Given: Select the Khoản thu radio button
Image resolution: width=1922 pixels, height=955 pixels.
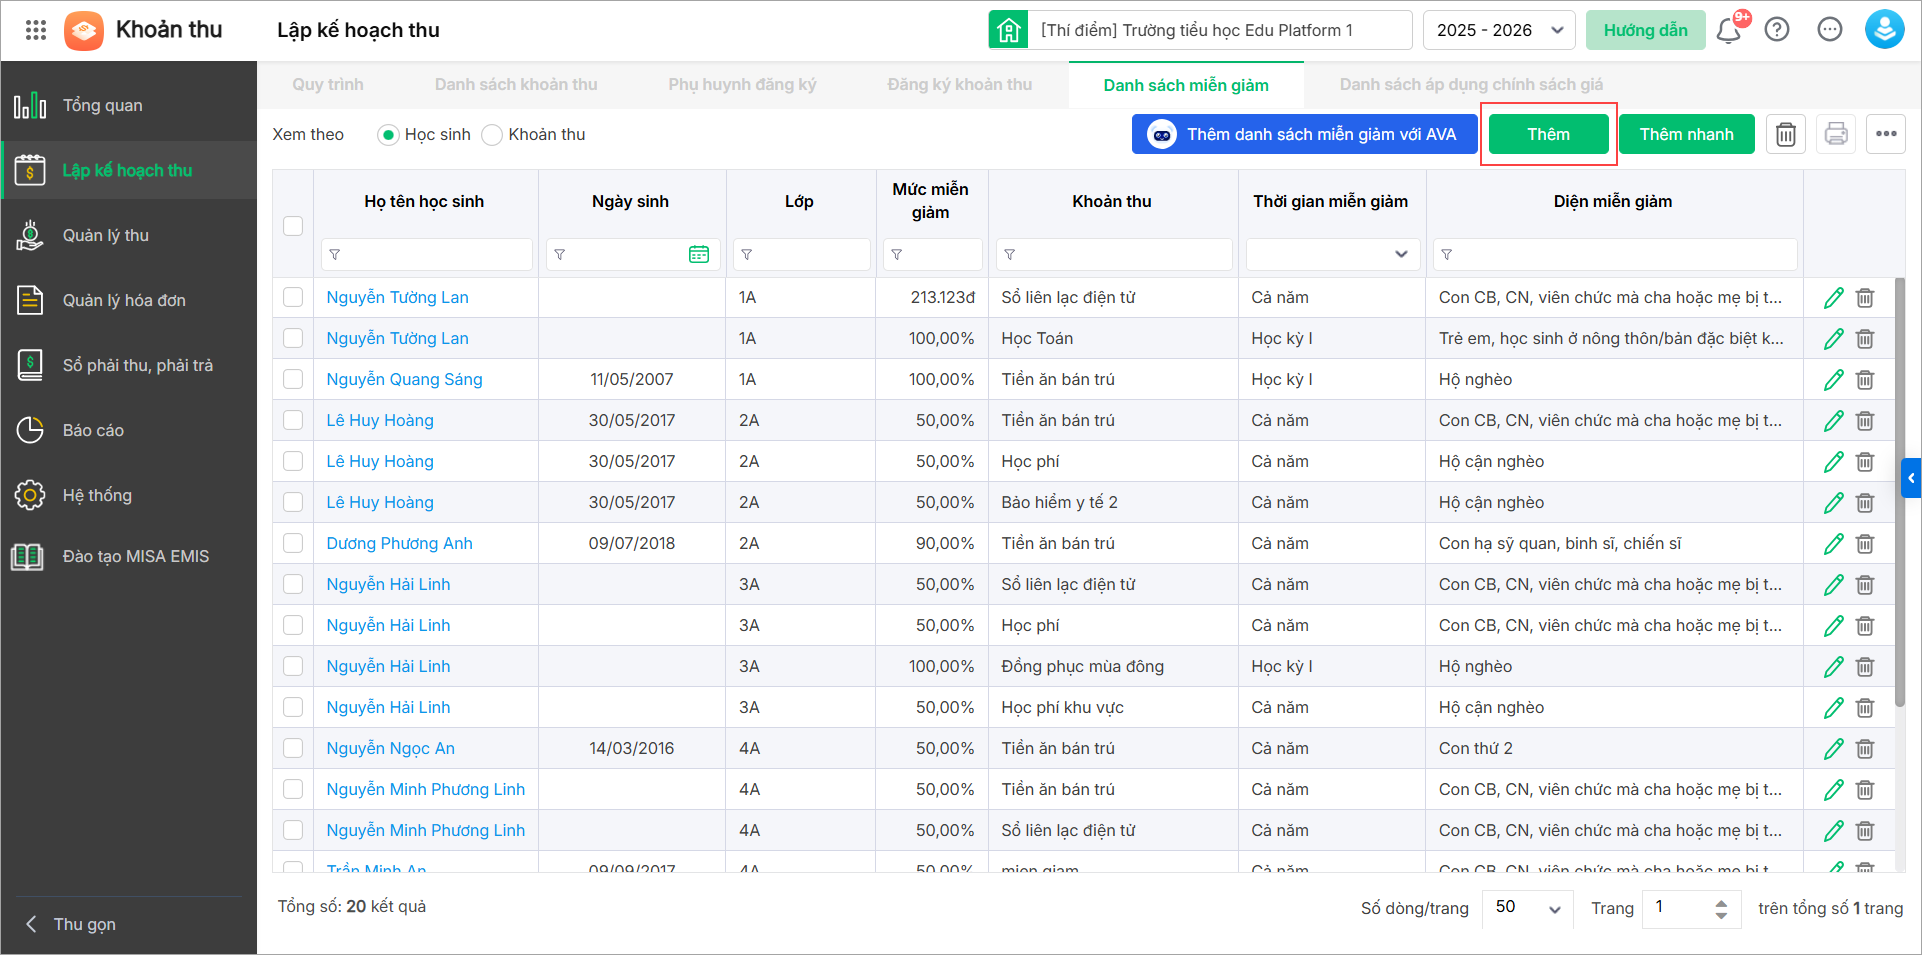Looking at the screenshot, I should tap(492, 135).
